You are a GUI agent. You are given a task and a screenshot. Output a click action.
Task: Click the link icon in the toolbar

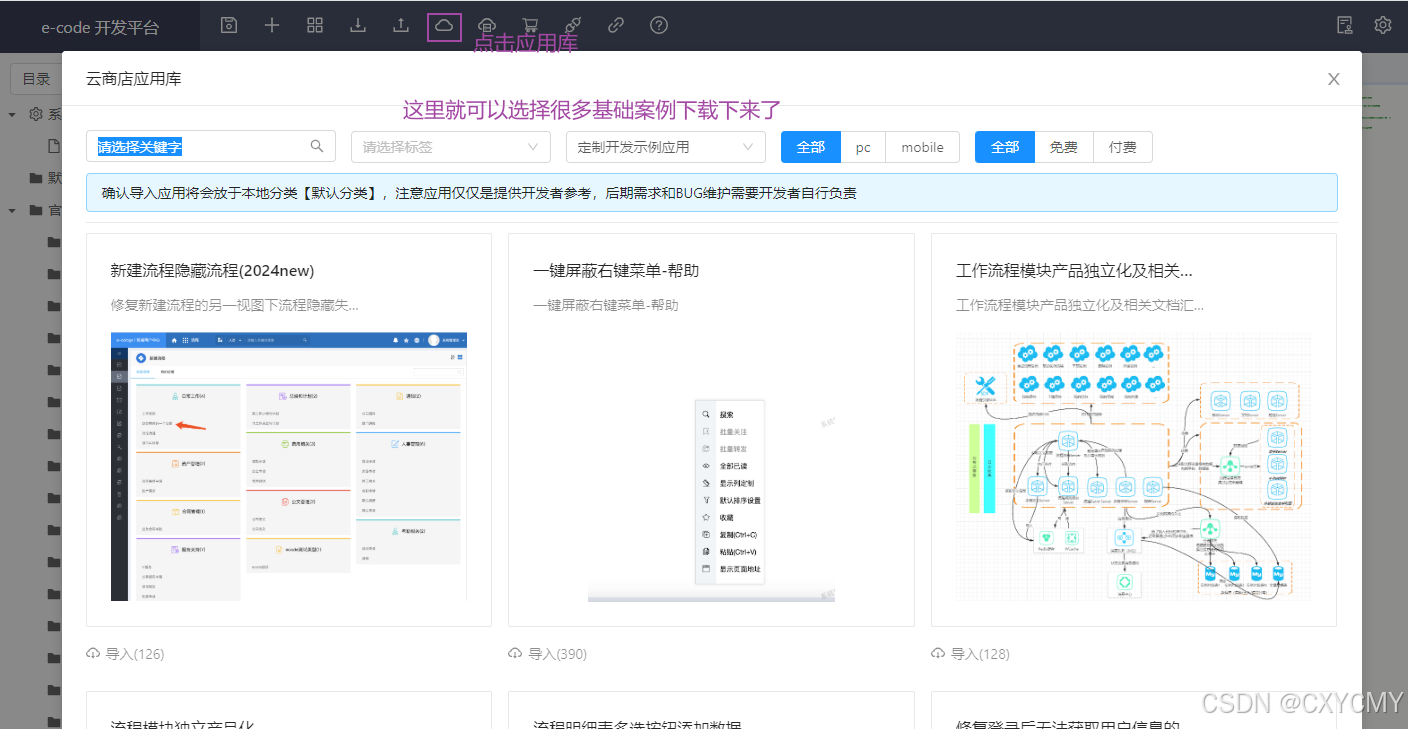(616, 25)
